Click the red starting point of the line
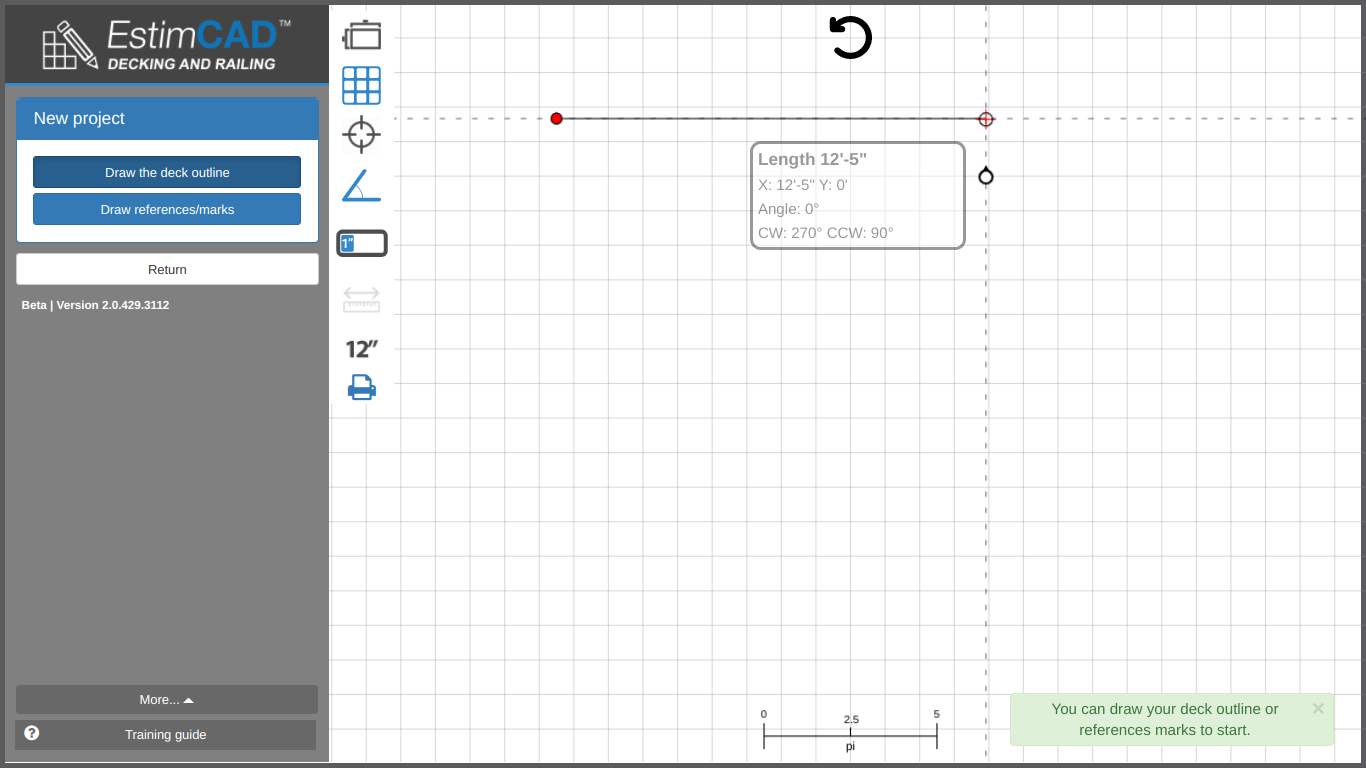Image resolution: width=1366 pixels, height=768 pixels. click(557, 119)
